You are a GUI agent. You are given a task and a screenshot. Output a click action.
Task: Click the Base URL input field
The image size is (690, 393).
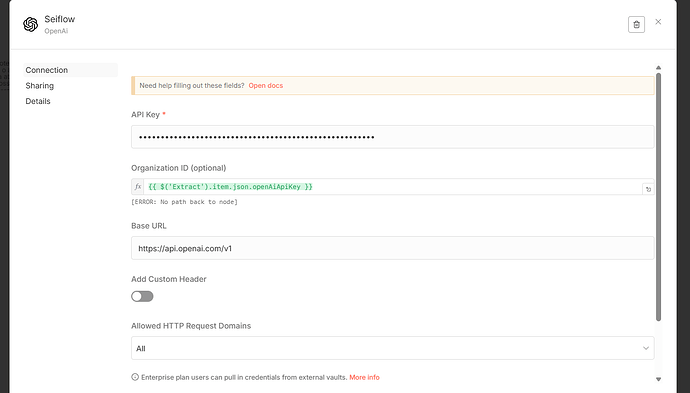coord(393,248)
